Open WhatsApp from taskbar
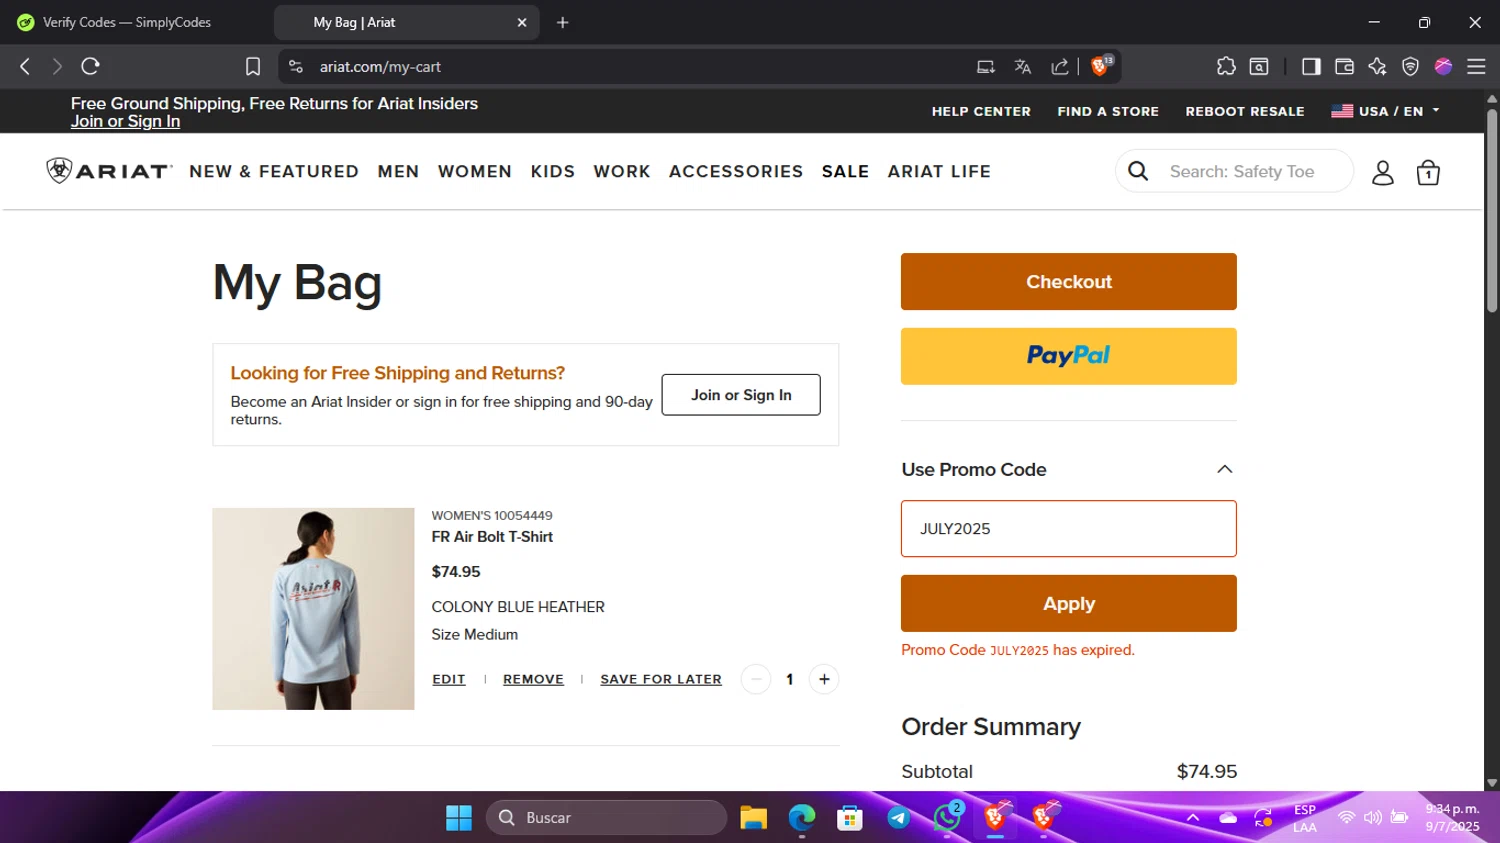The width and height of the screenshot is (1500, 843). tap(946, 818)
